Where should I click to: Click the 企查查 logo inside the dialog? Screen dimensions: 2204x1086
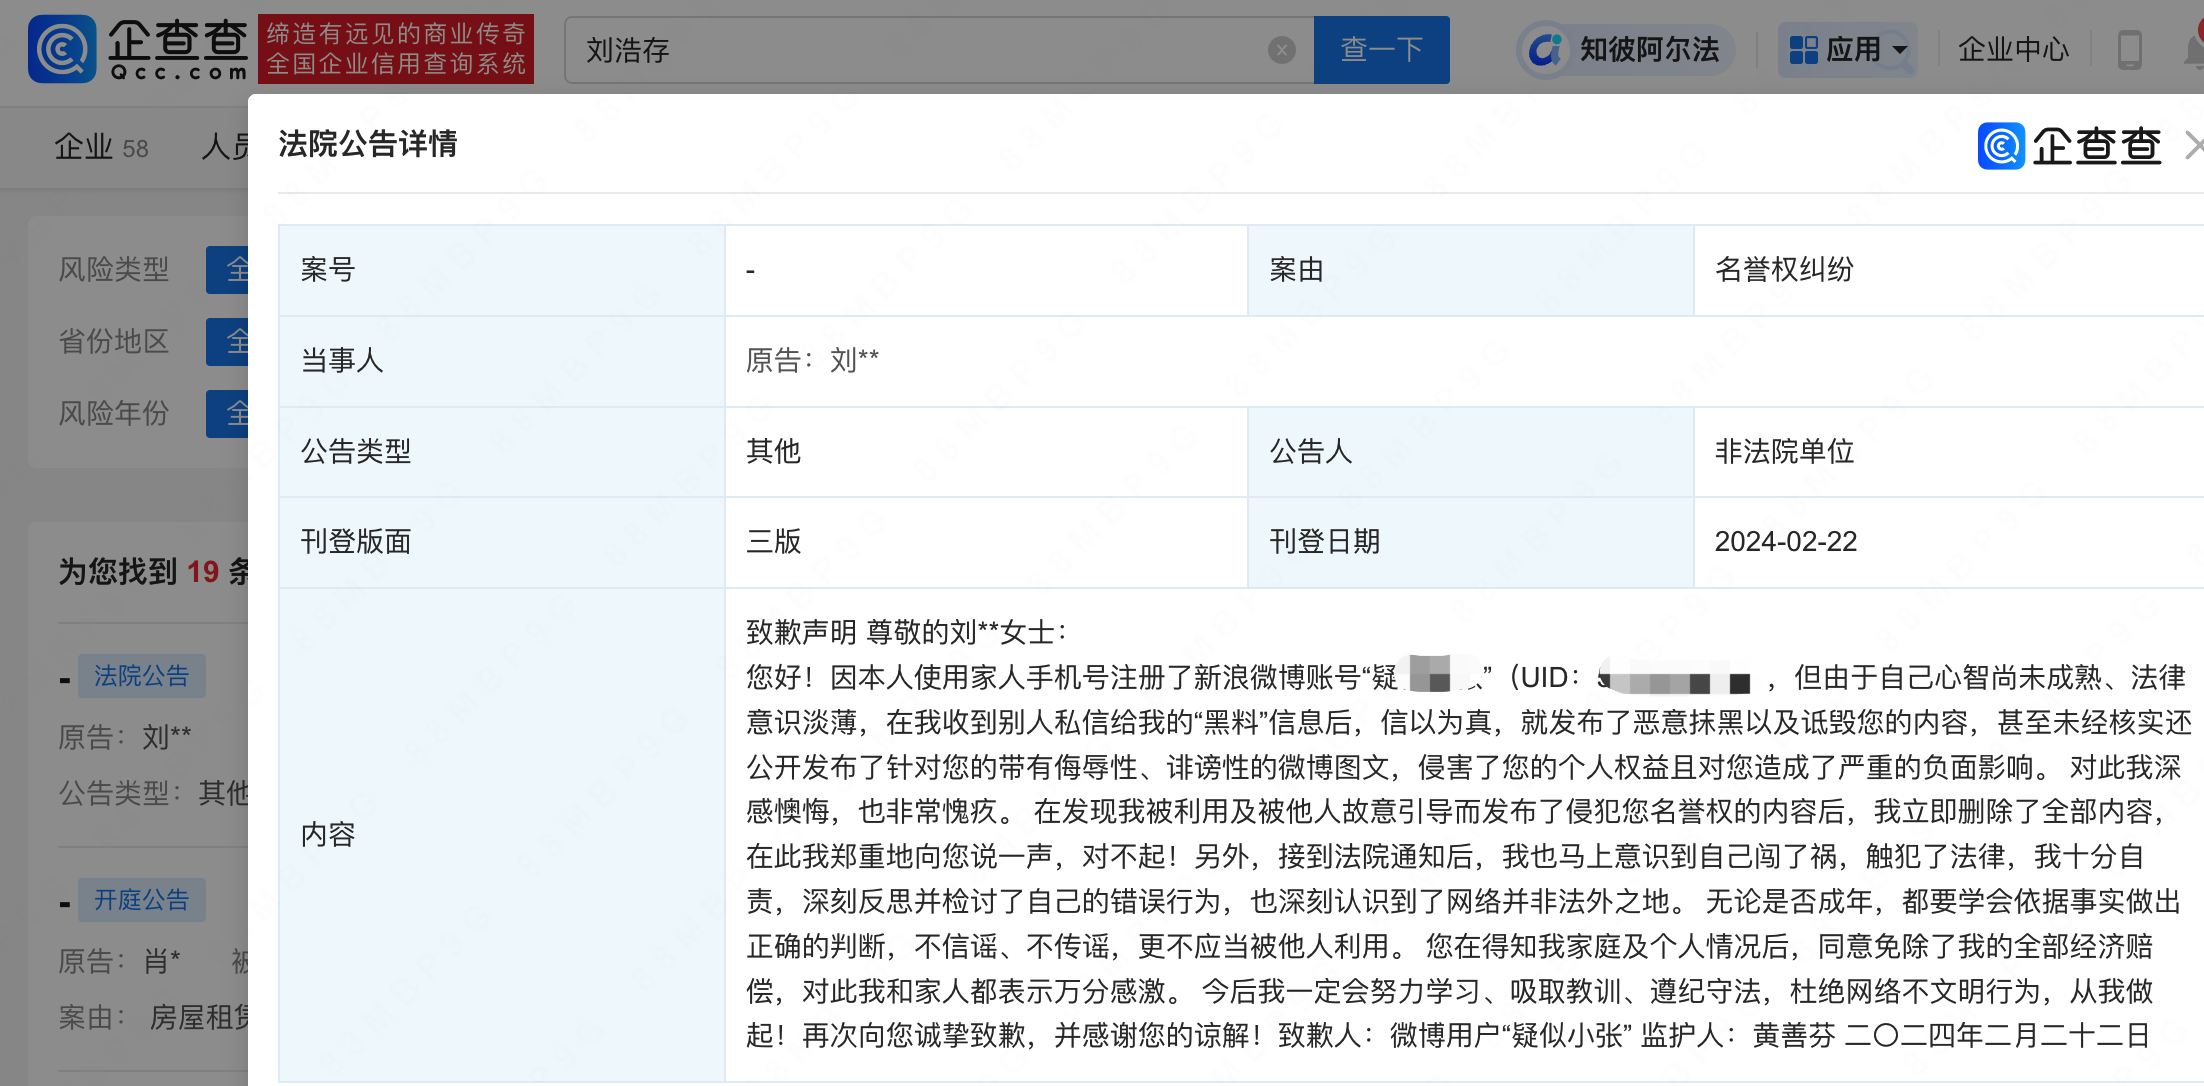tap(2069, 146)
